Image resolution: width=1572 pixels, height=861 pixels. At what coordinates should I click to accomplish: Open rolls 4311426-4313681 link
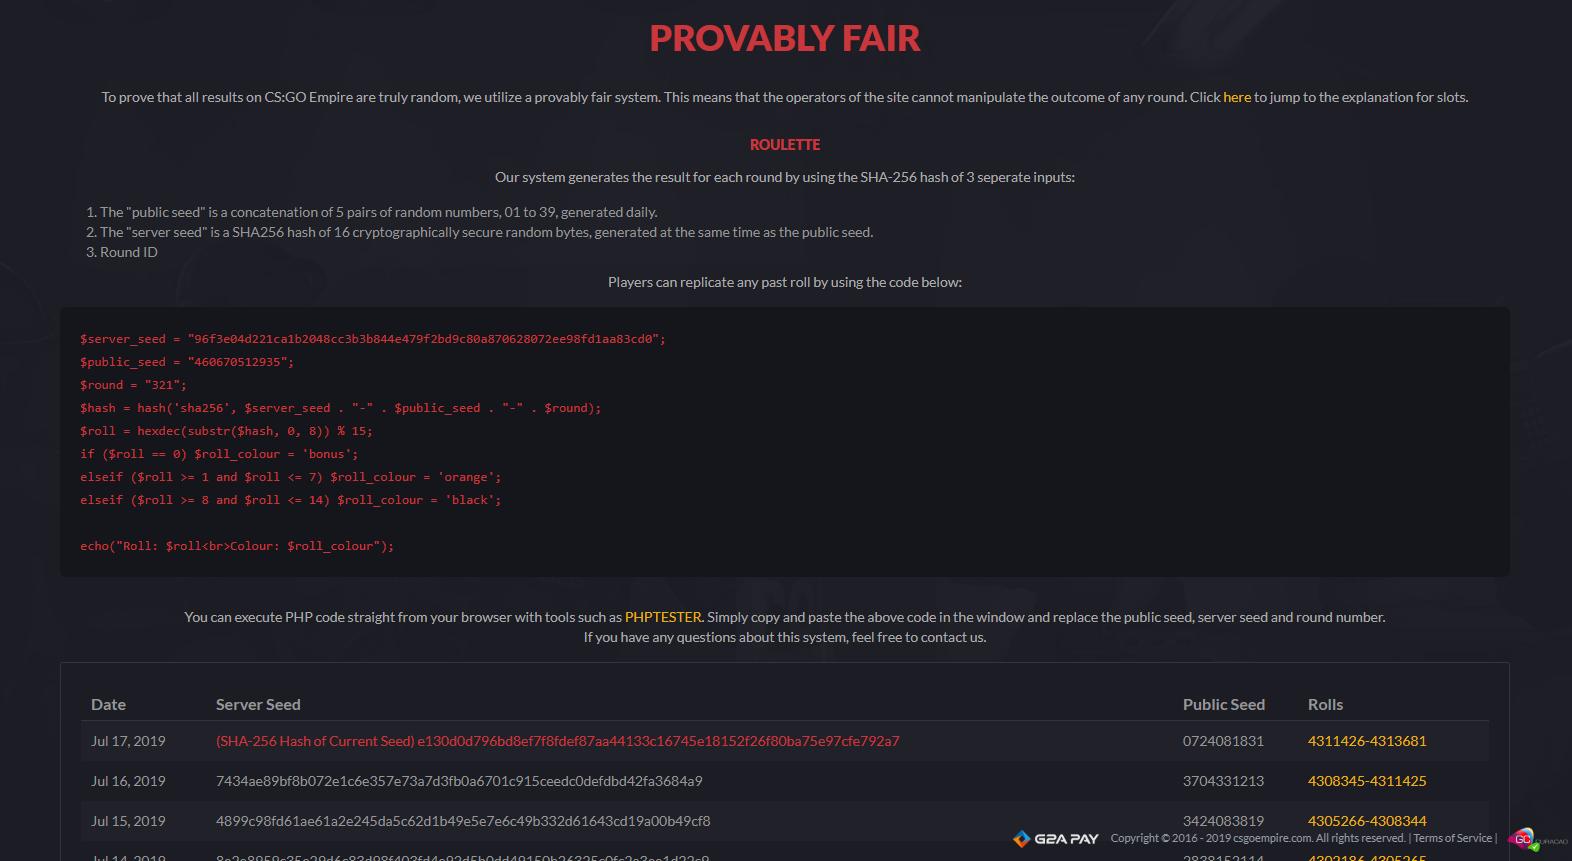tap(1367, 741)
